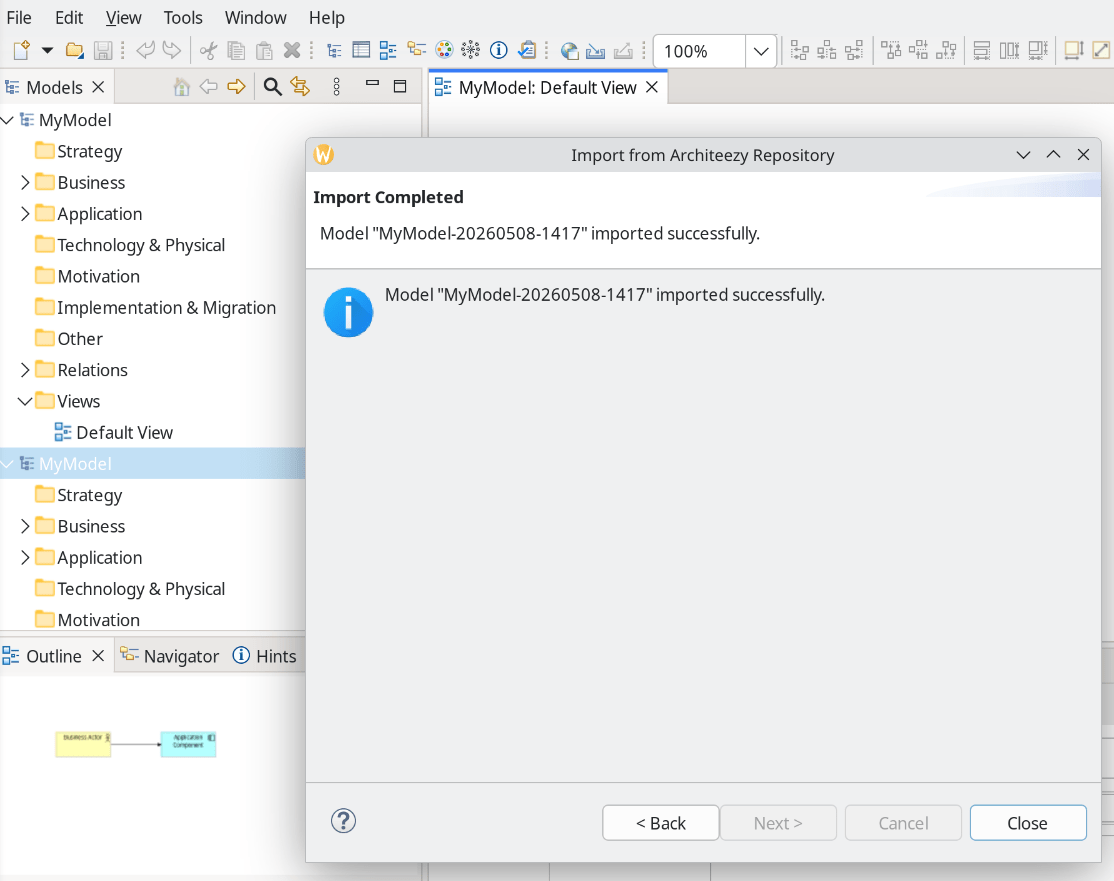Open the Edit menu

[69, 17]
